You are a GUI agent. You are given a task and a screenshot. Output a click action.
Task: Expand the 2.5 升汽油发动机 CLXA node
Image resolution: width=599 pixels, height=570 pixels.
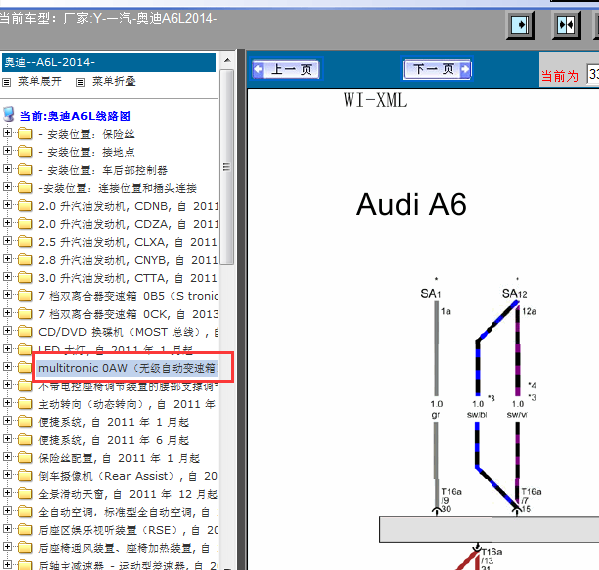[x=7, y=241]
